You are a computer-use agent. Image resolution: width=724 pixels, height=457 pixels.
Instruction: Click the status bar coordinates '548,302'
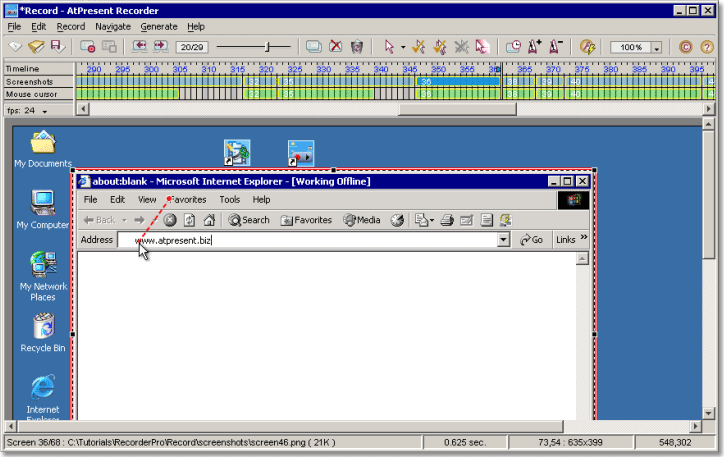point(675,442)
